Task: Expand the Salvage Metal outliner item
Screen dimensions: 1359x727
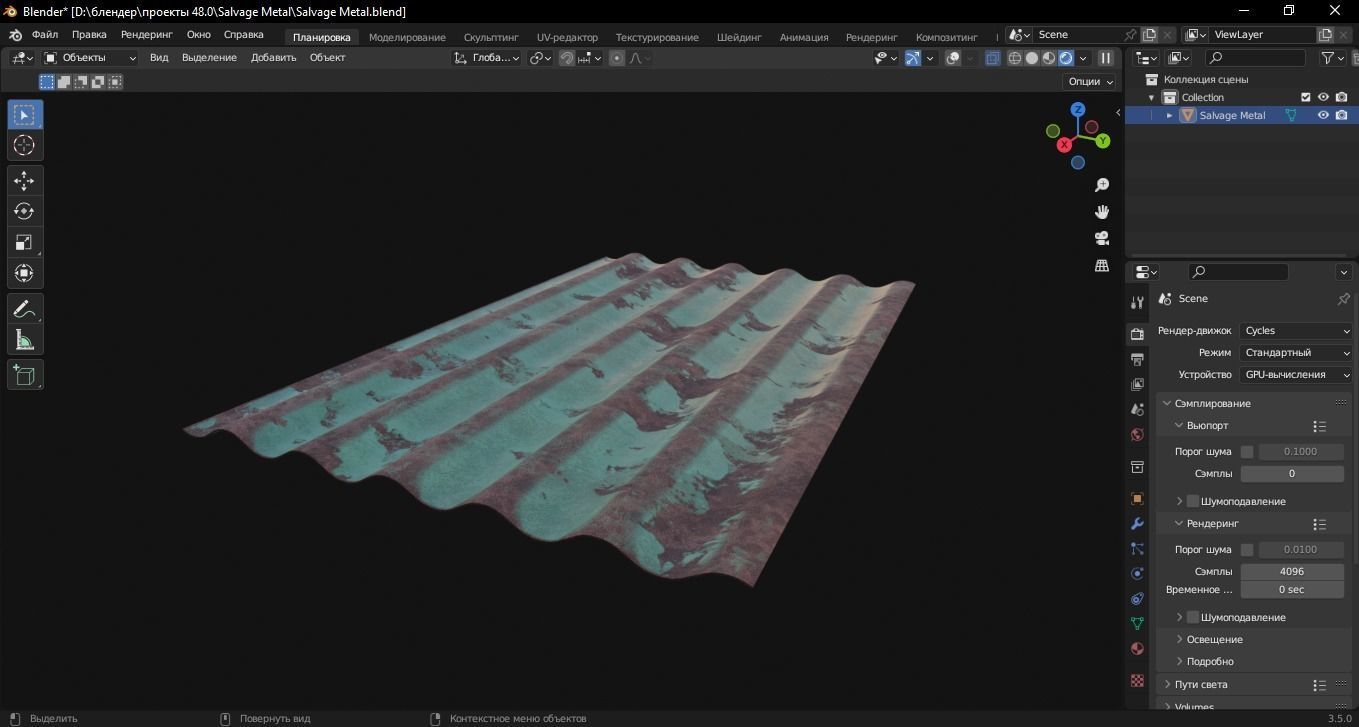Action: pos(1169,115)
